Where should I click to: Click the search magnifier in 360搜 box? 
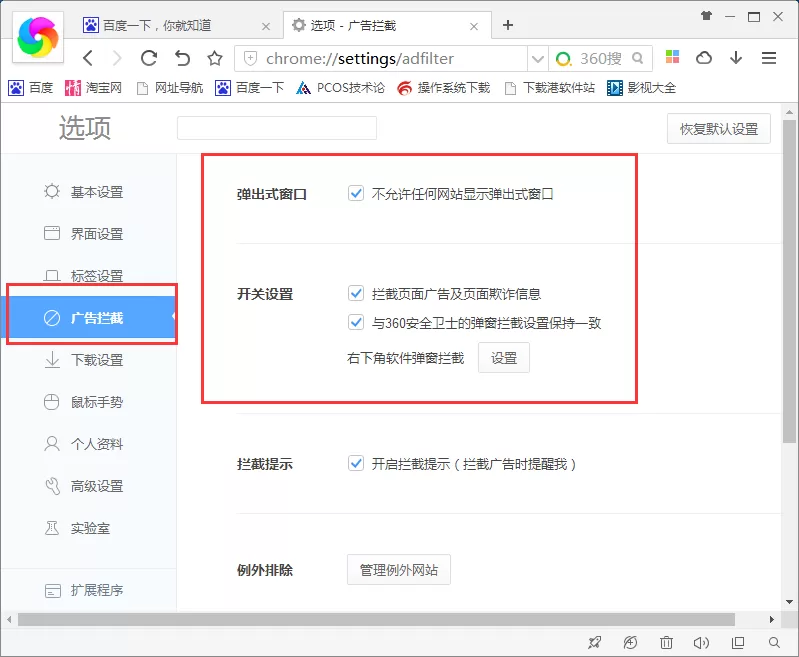click(637, 58)
